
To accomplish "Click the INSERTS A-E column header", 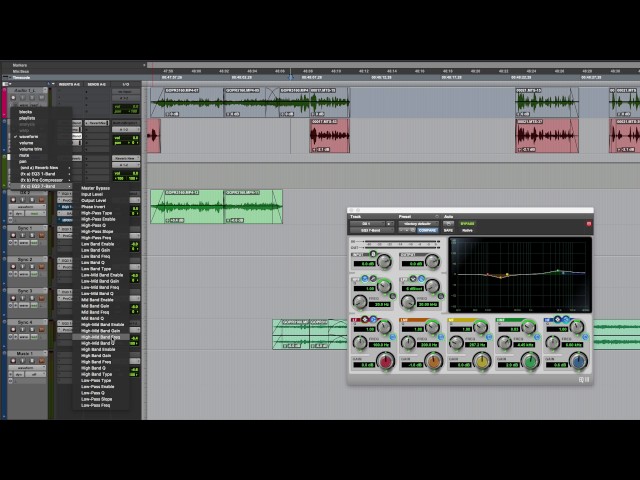I will pos(69,84).
